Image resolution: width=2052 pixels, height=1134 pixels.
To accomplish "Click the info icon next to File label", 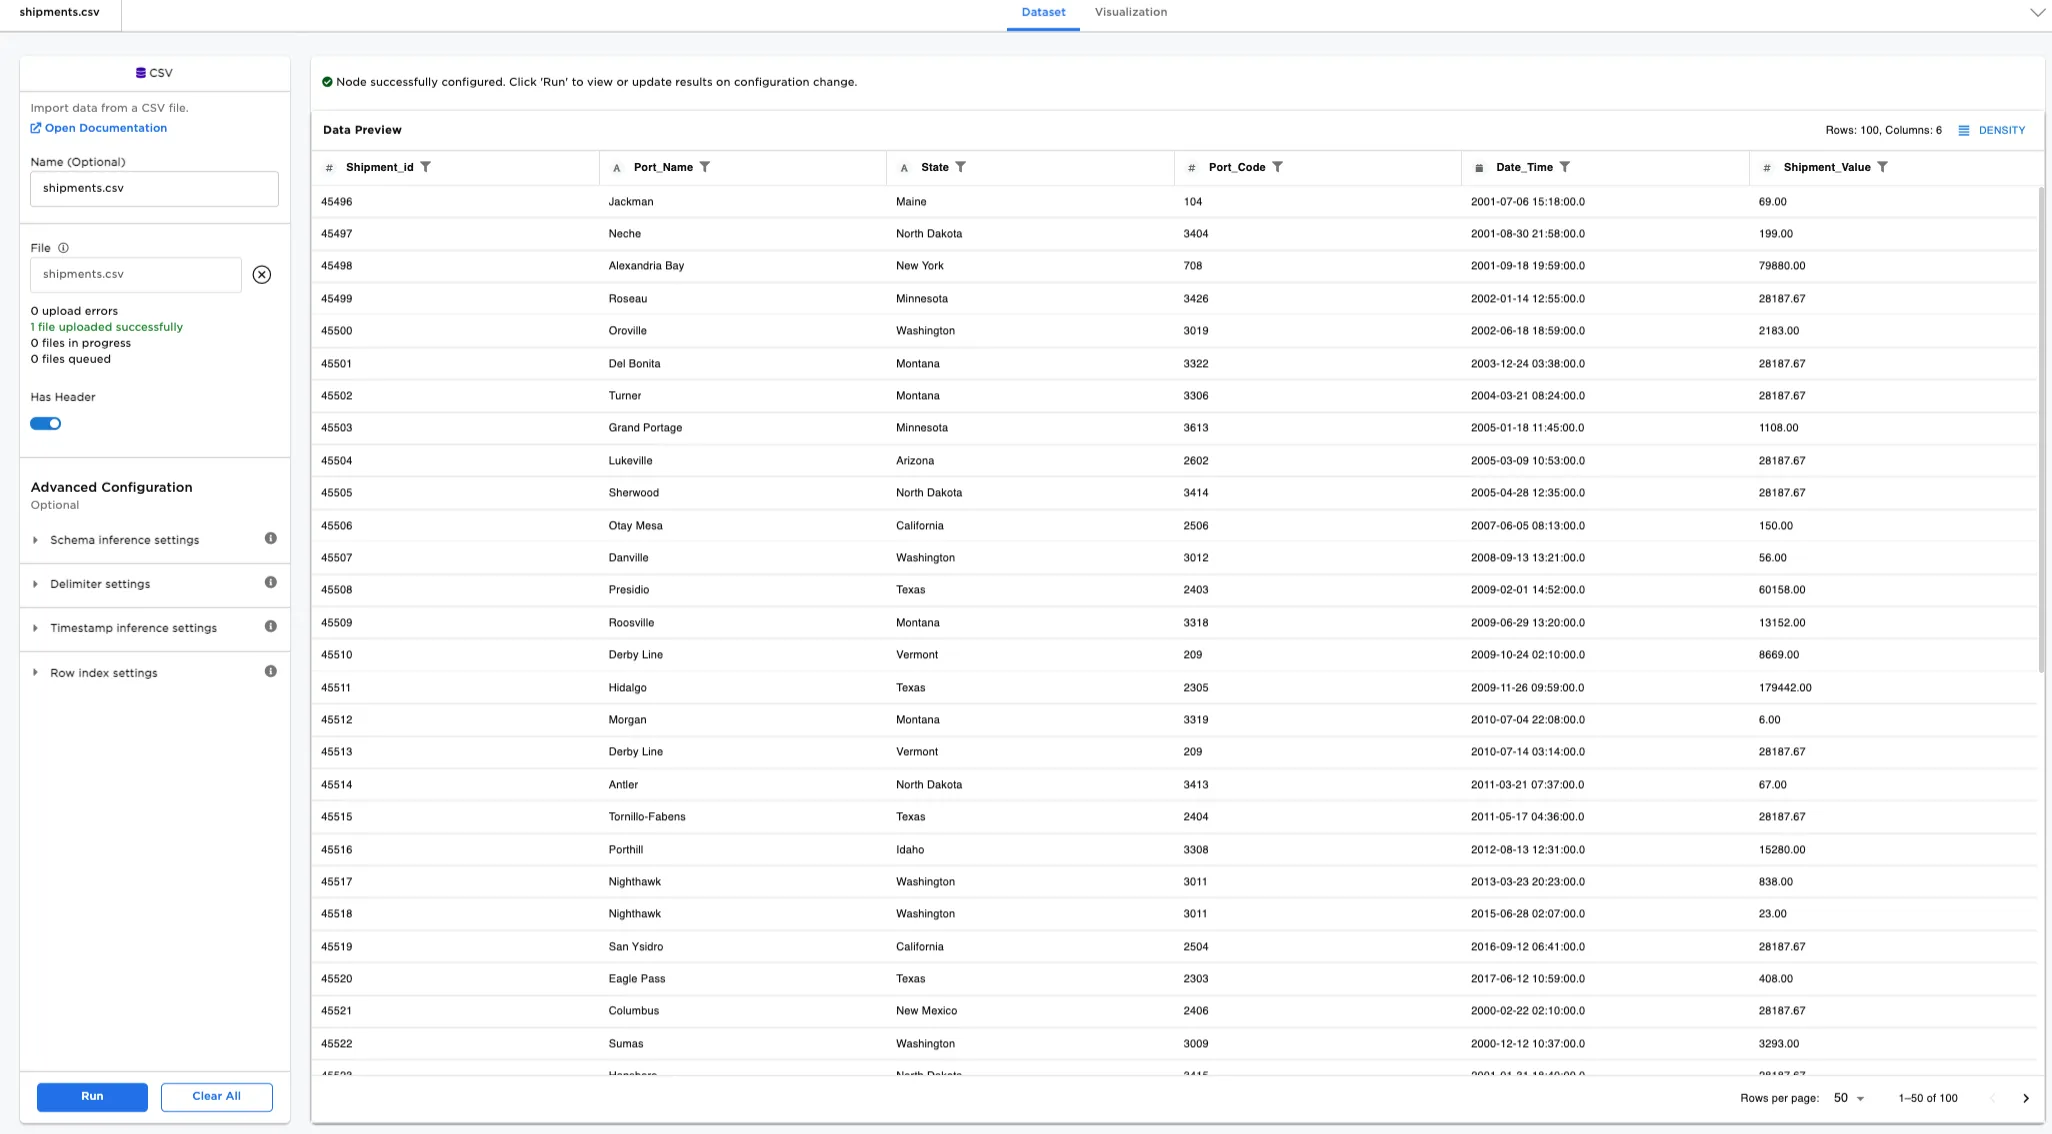I will click(63, 248).
